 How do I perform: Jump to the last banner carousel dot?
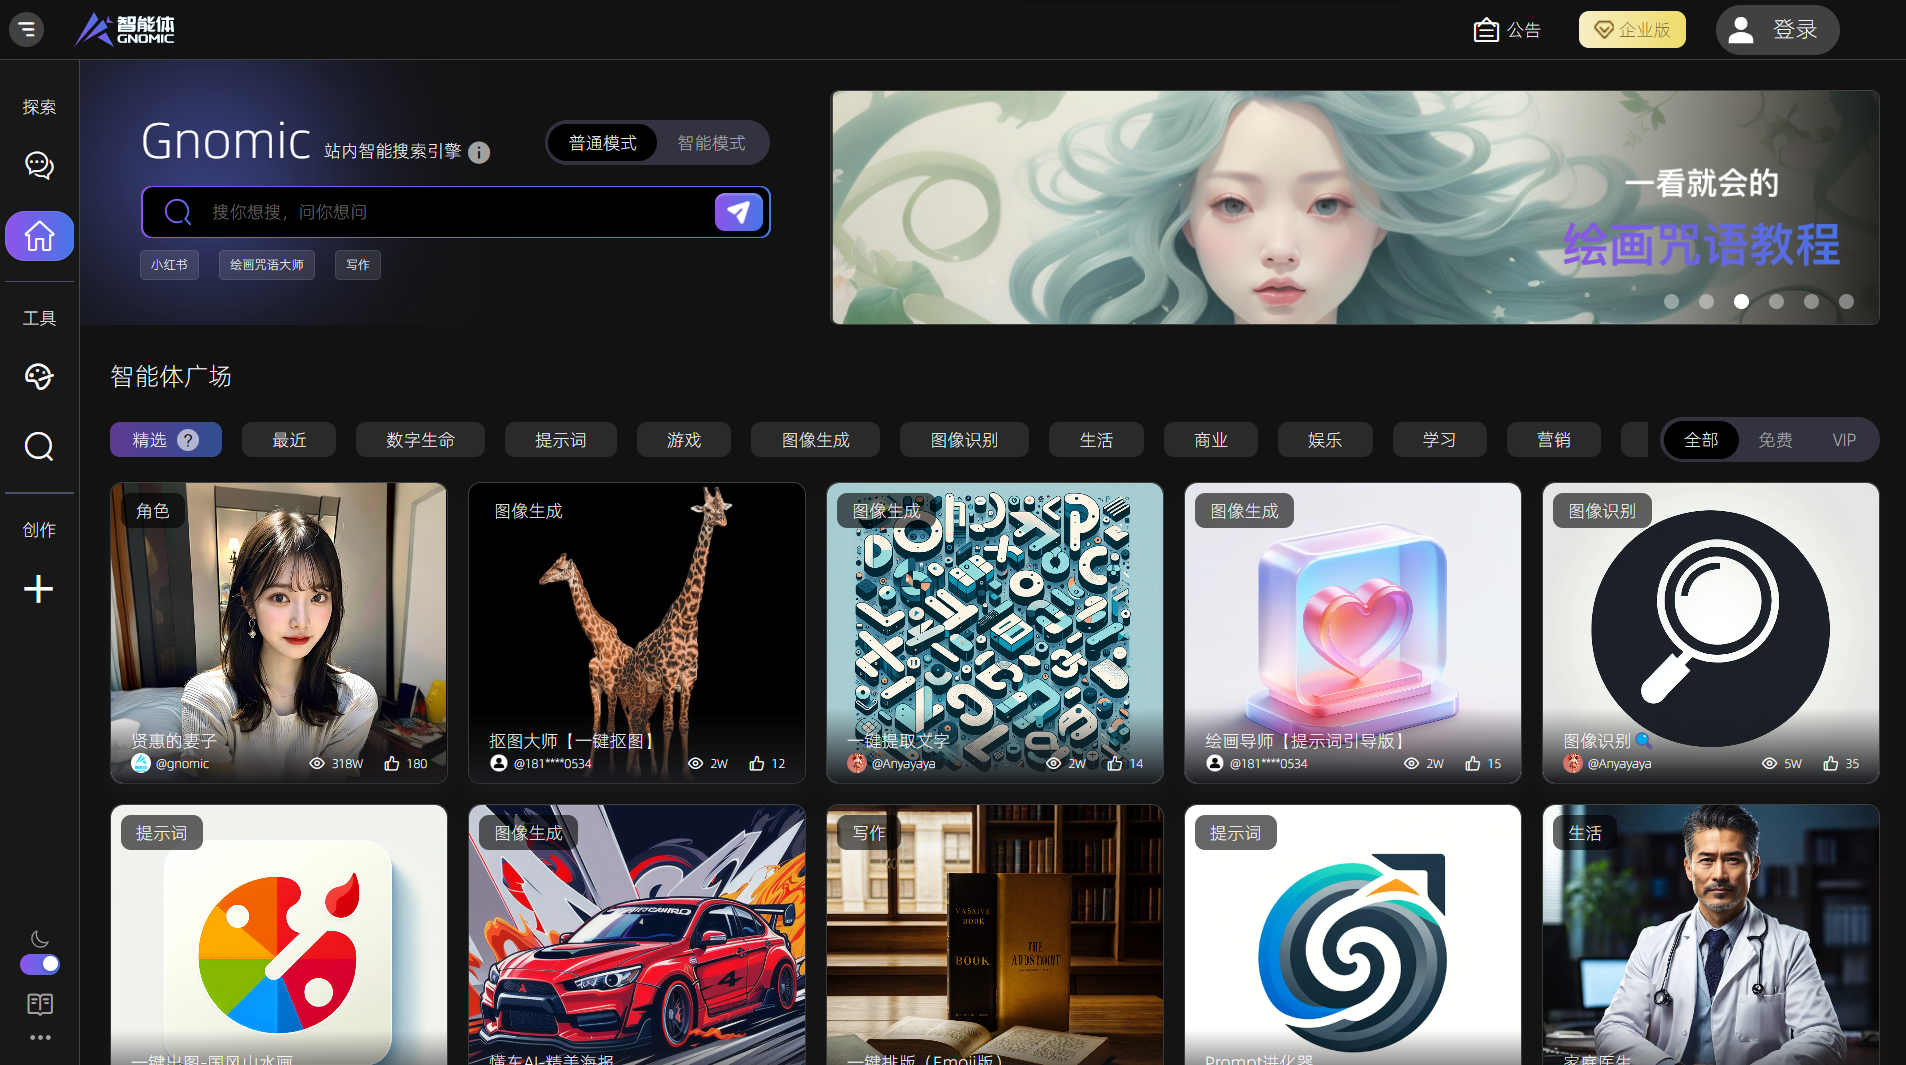(x=1846, y=301)
